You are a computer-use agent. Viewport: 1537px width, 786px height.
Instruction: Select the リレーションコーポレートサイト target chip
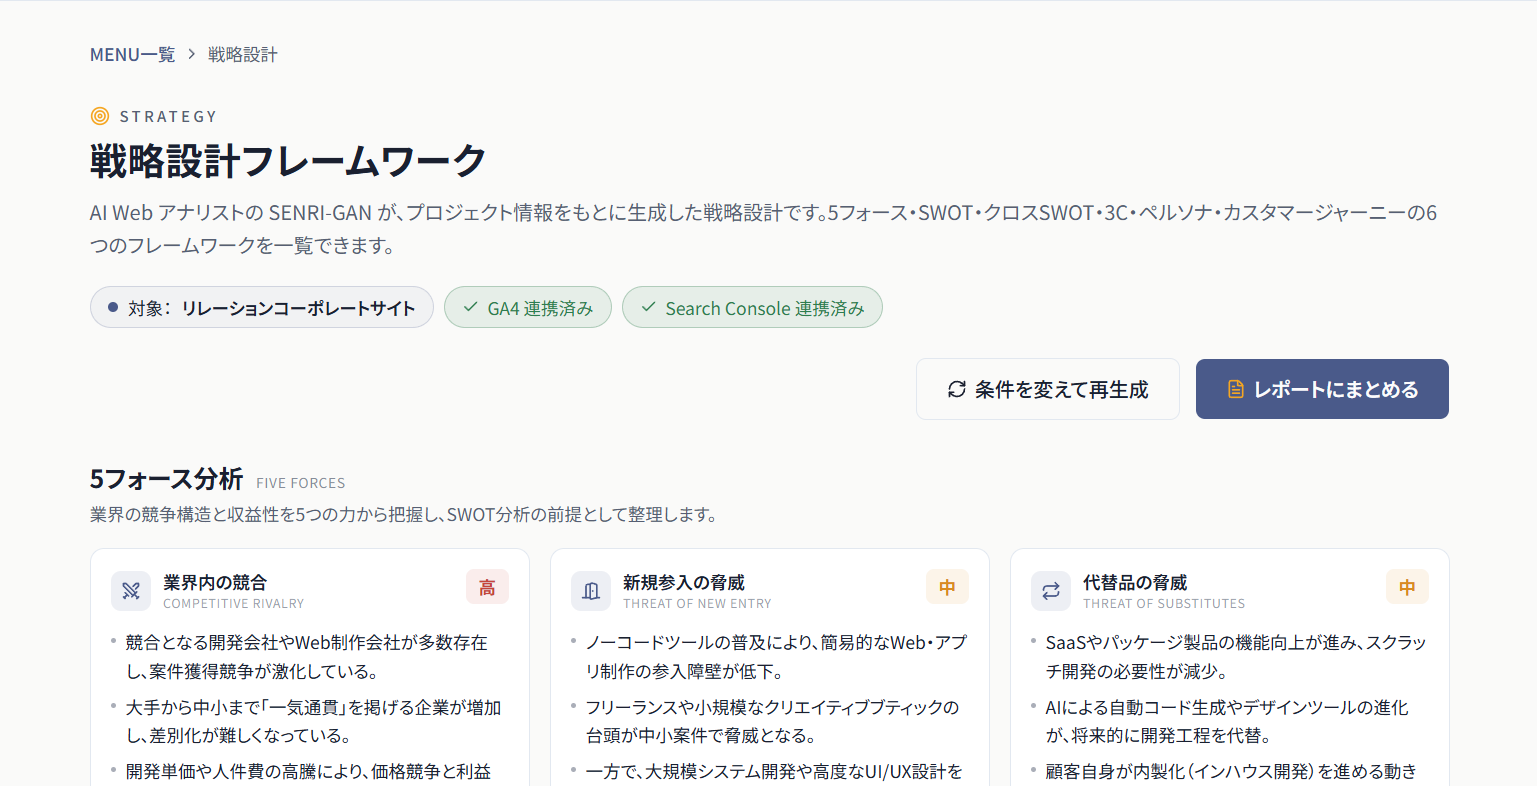[262, 307]
